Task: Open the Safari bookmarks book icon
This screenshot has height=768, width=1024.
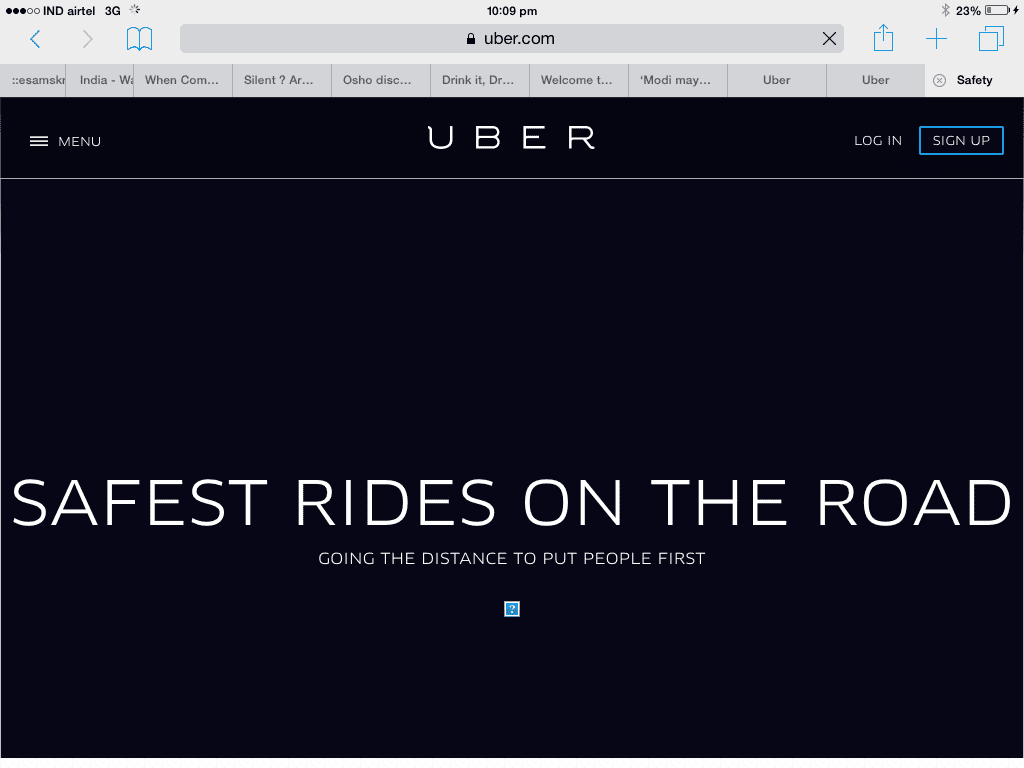Action: (x=139, y=39)
